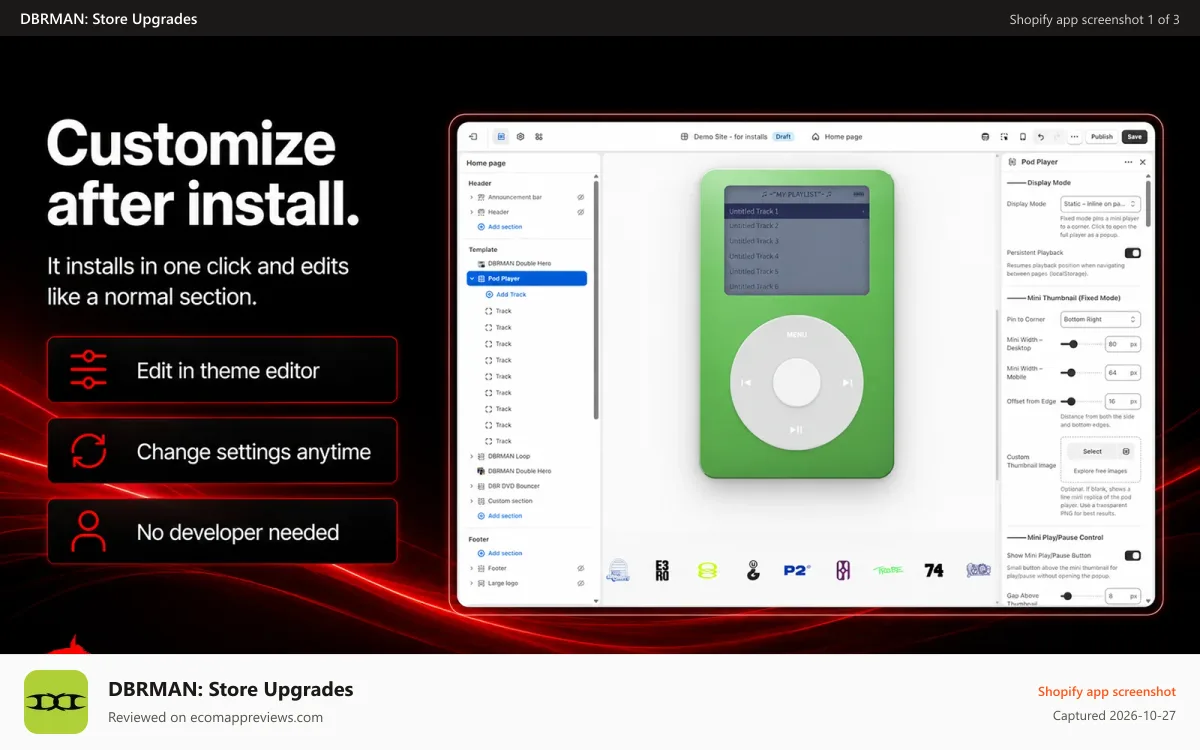This screenshot has width=1200, height=750.
Task: Click the left sidebar scrollbar
Action: coord(596,300)
